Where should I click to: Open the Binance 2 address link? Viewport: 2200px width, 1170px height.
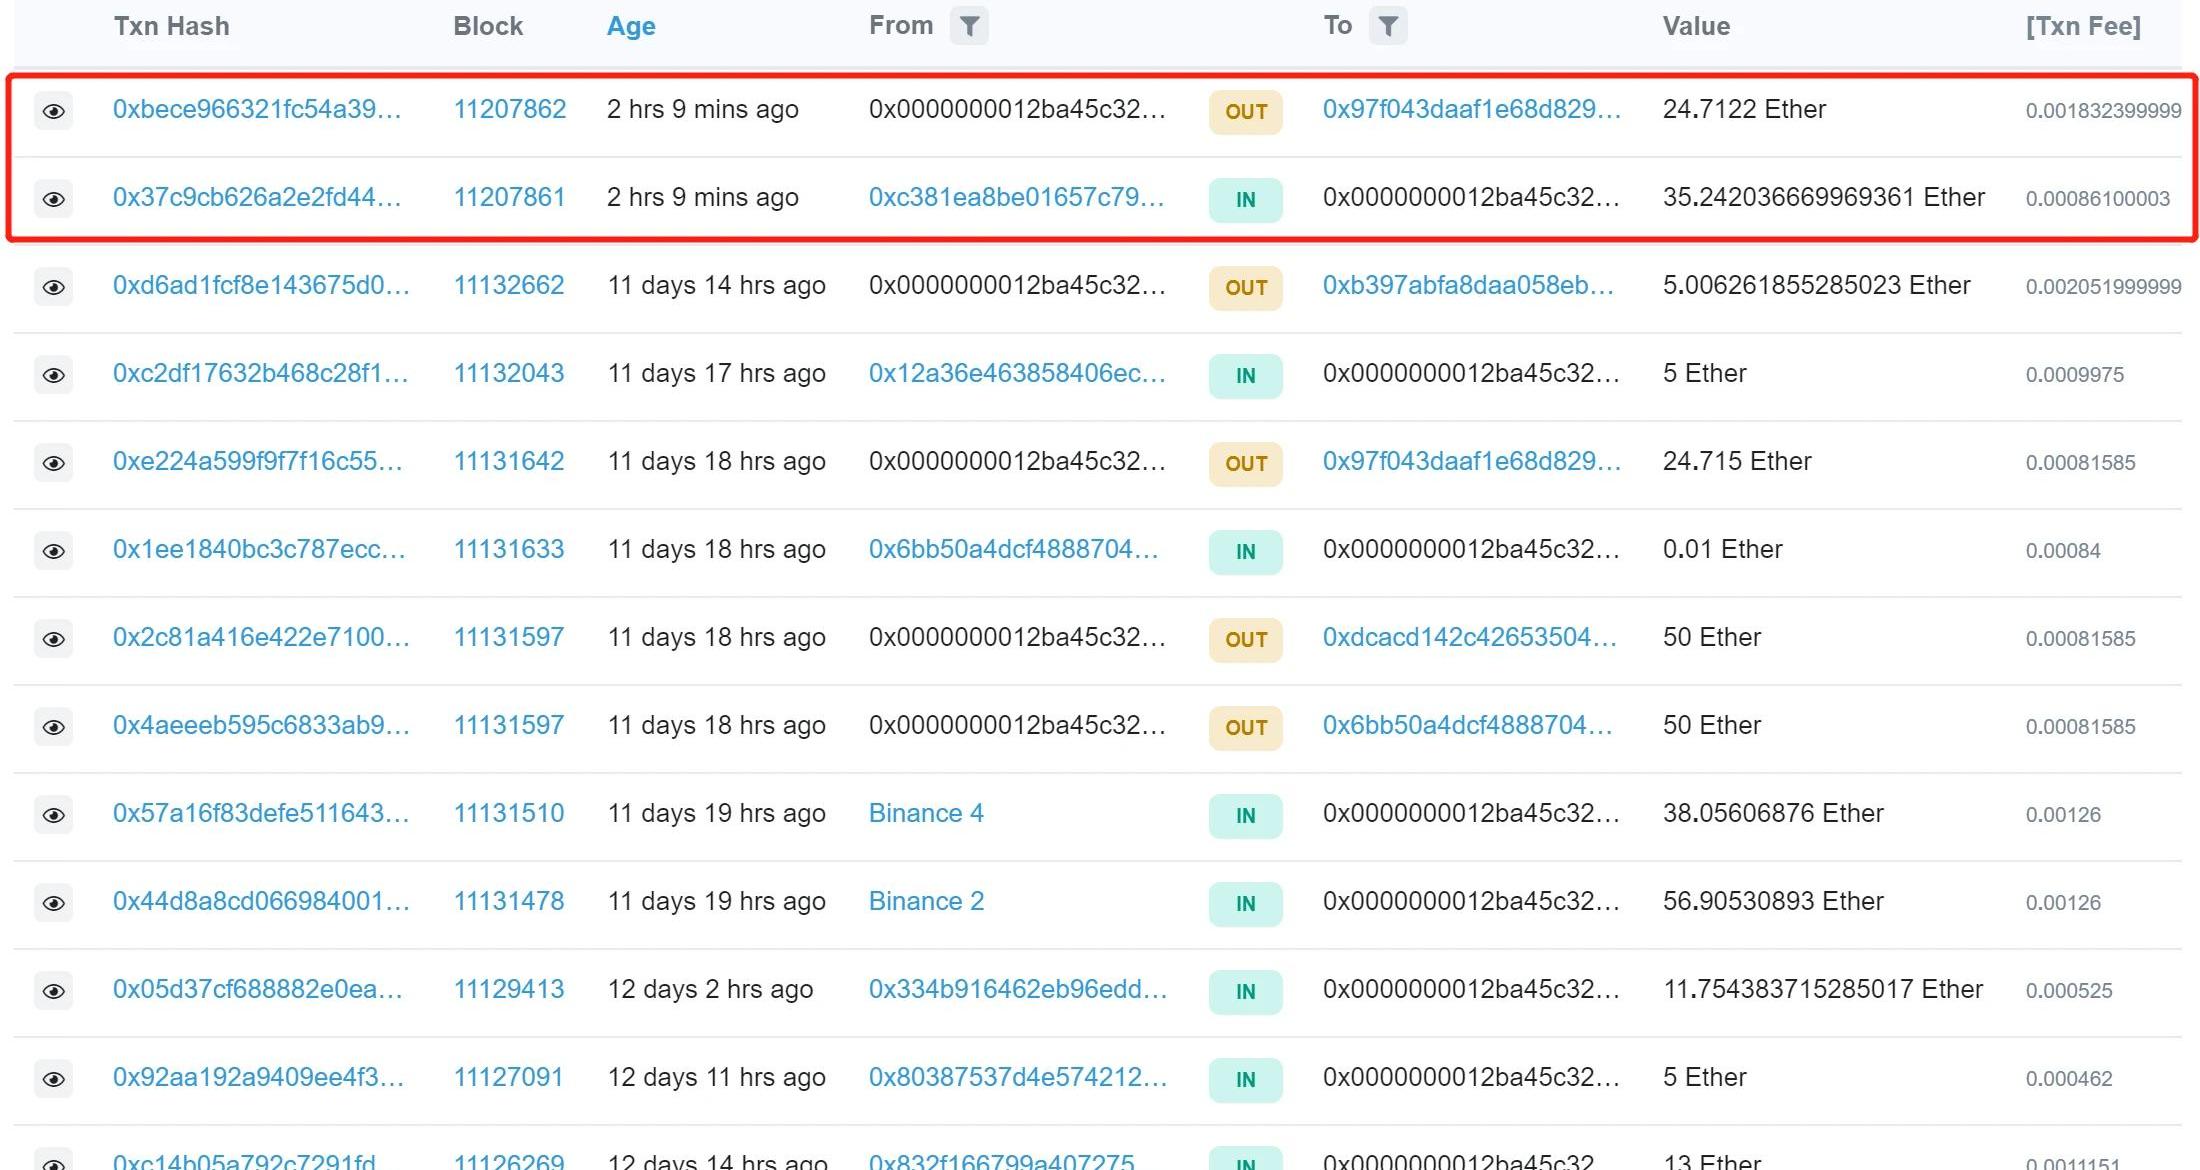point(925,901)
